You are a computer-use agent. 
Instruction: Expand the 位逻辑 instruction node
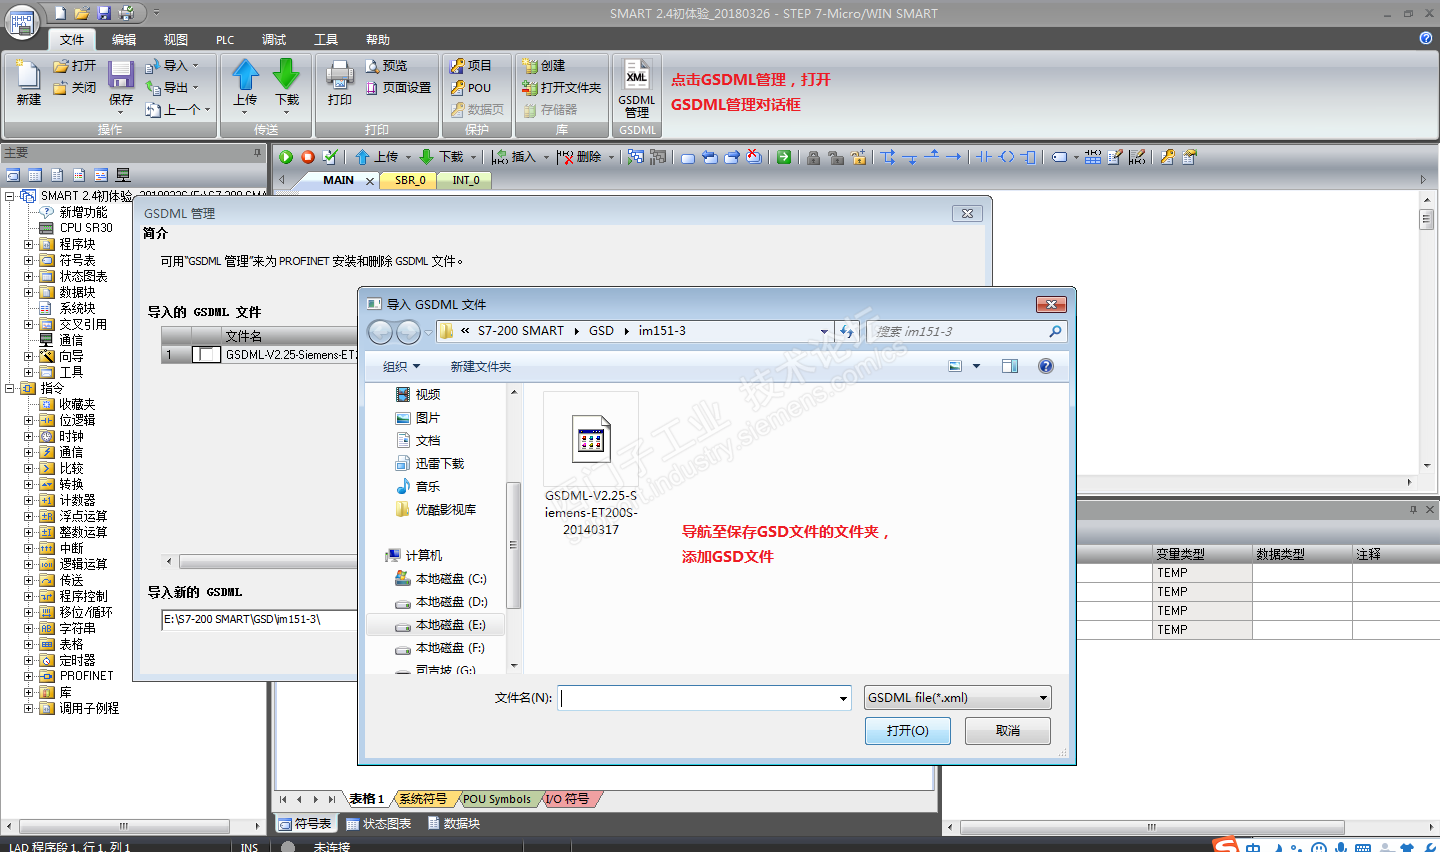click(29, 420)
